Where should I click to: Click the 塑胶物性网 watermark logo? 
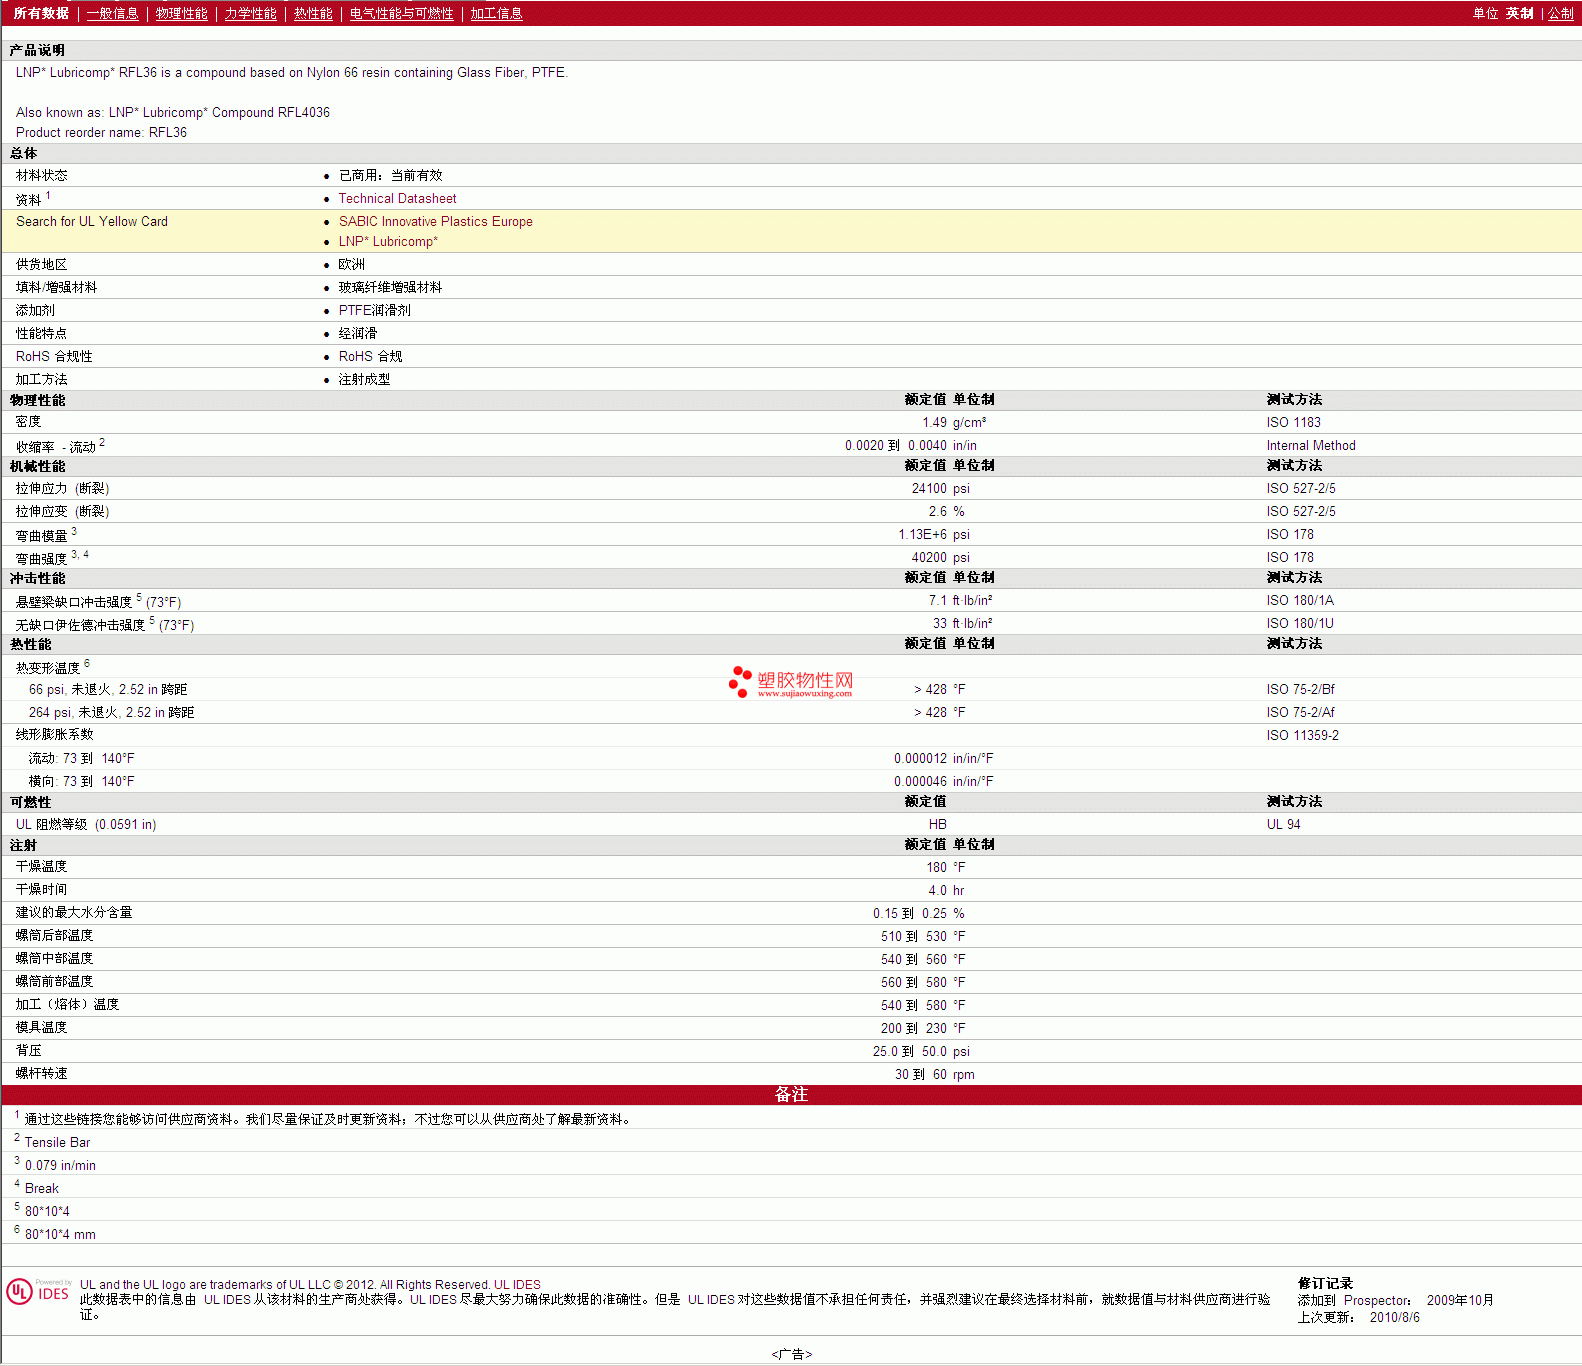click(791, 682)
